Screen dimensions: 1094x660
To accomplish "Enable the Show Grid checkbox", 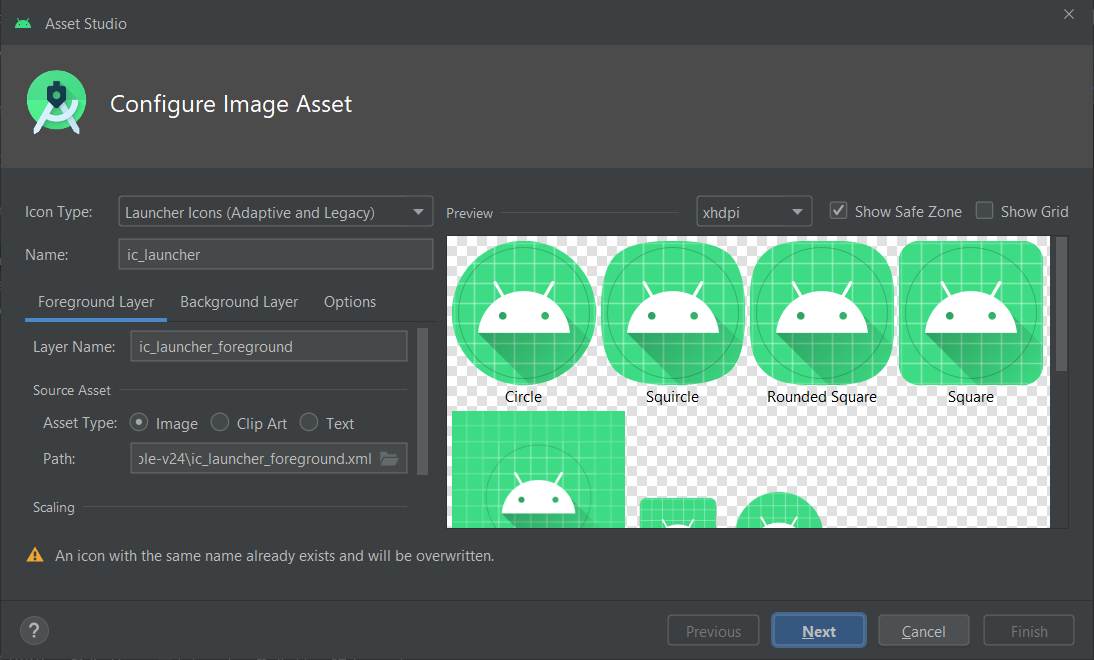I will coord(984,211).
